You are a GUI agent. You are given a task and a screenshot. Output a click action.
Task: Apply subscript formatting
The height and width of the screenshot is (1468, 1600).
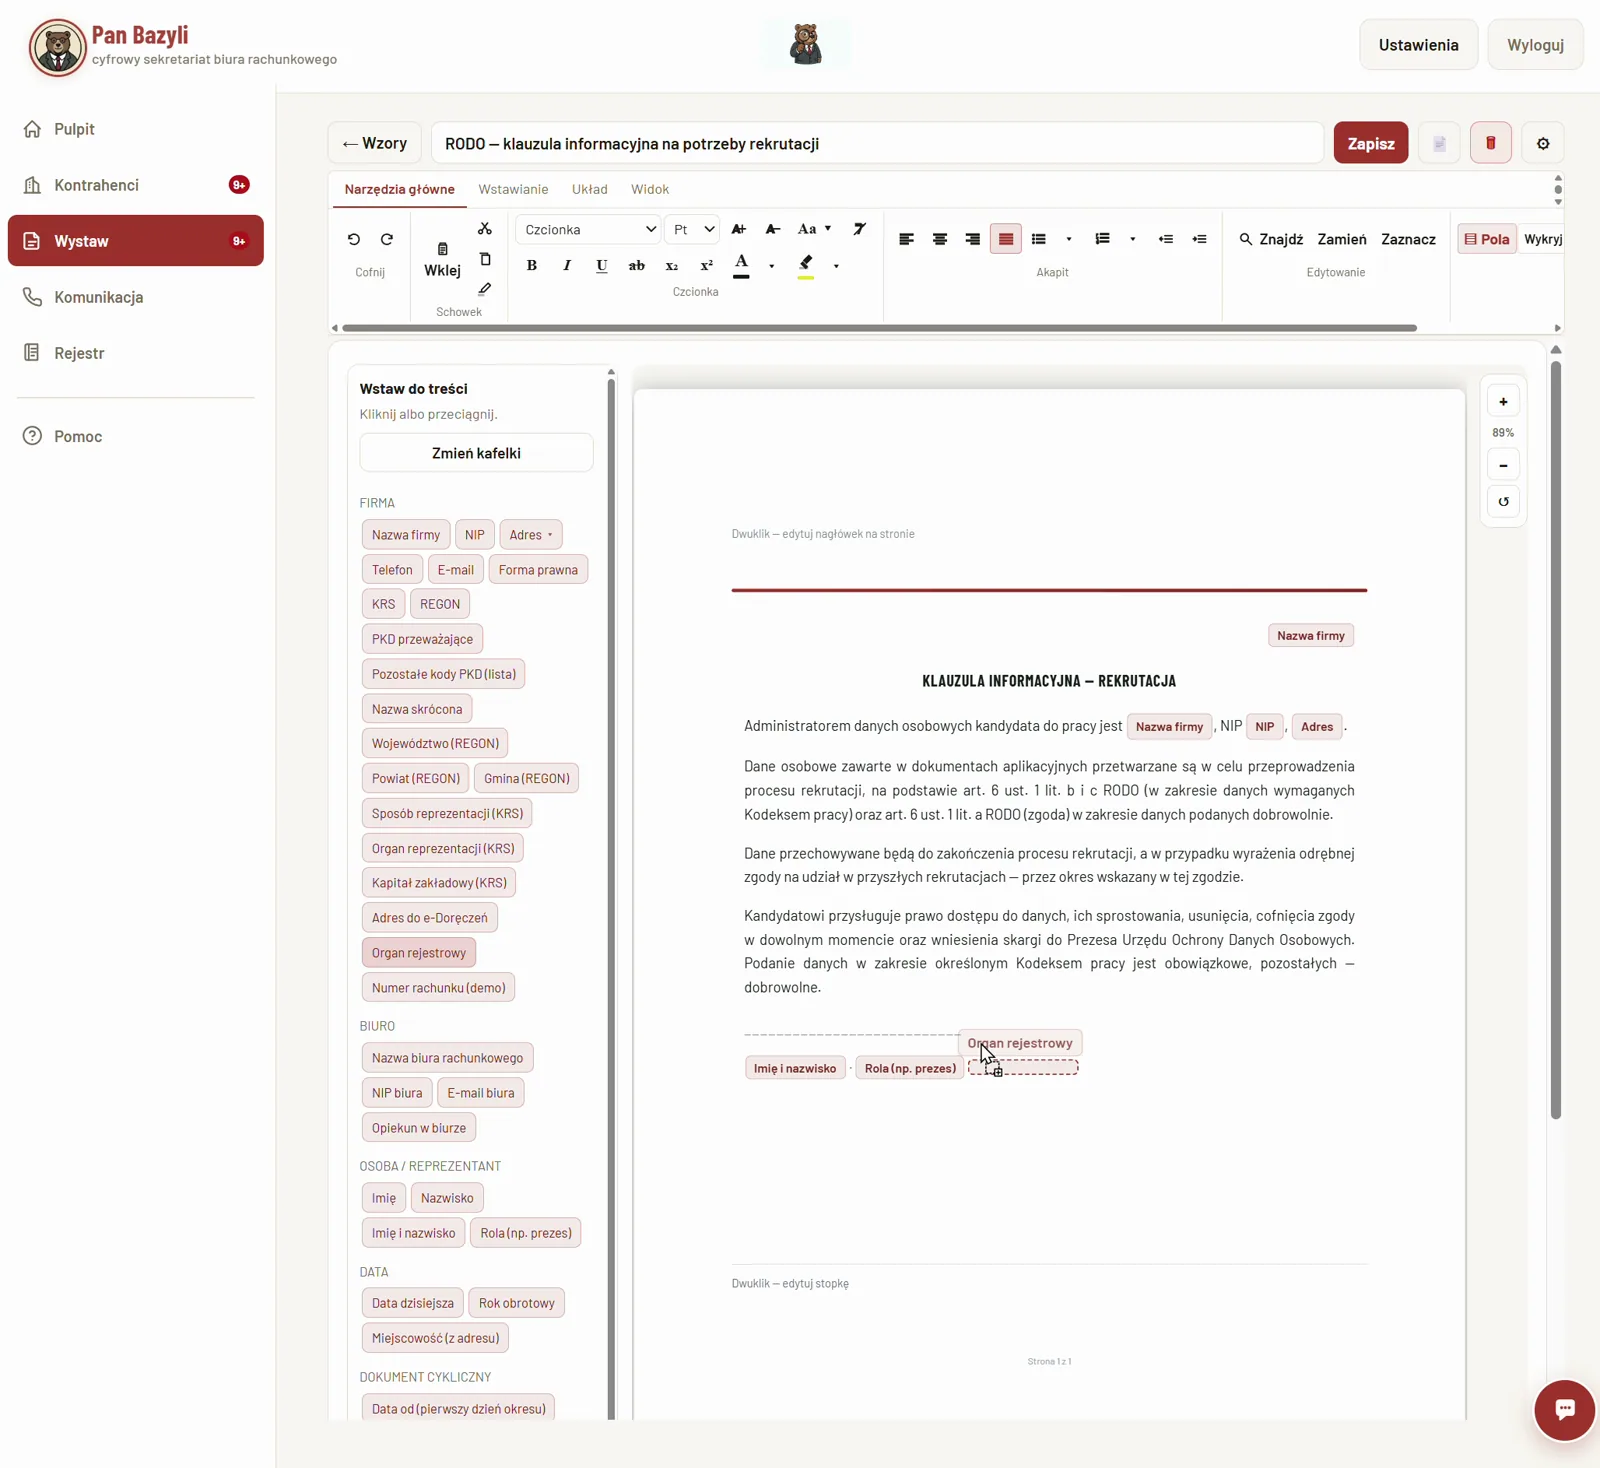click(x=672, y=265)
